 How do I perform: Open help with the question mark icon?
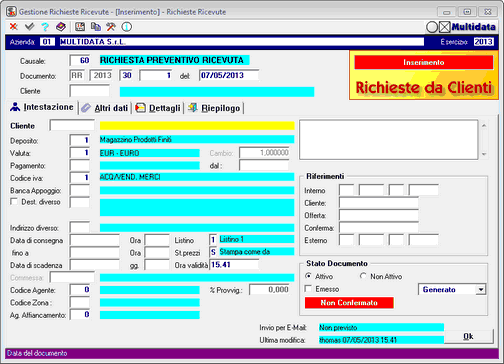click(45, 27)
